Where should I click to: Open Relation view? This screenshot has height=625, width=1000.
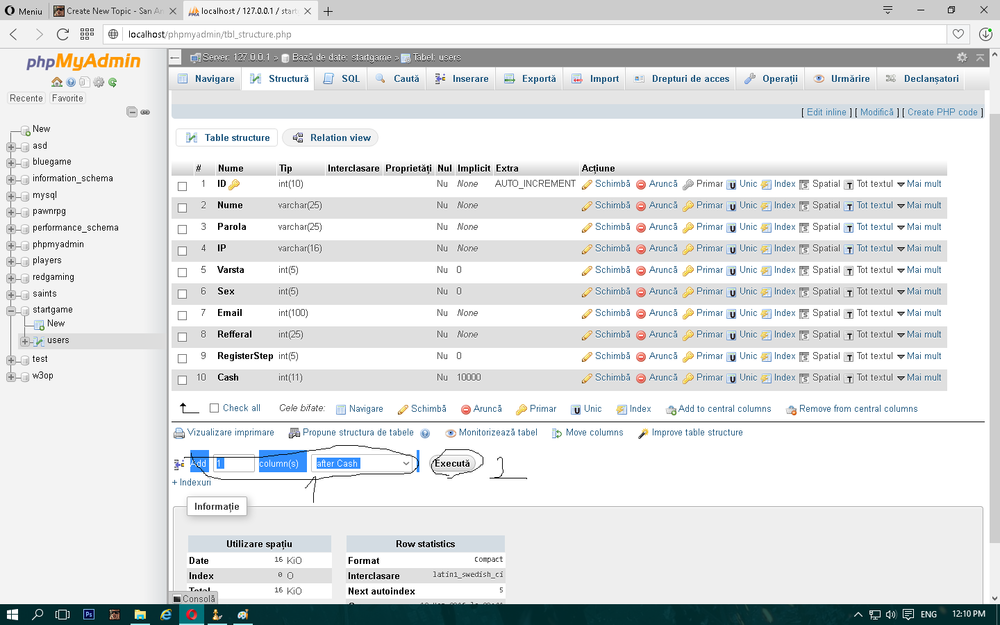click(331, 138)
